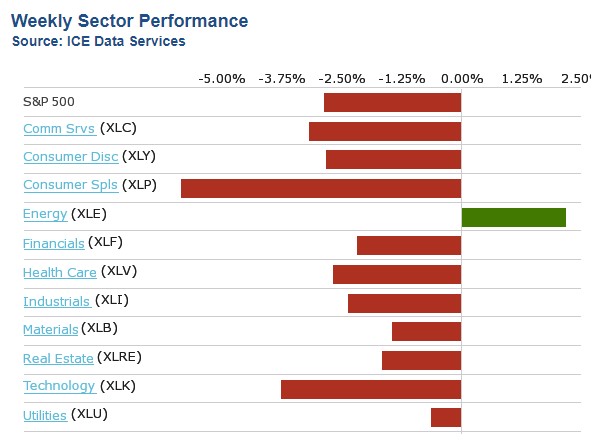Open the Financials sector link

coord(53,243)
